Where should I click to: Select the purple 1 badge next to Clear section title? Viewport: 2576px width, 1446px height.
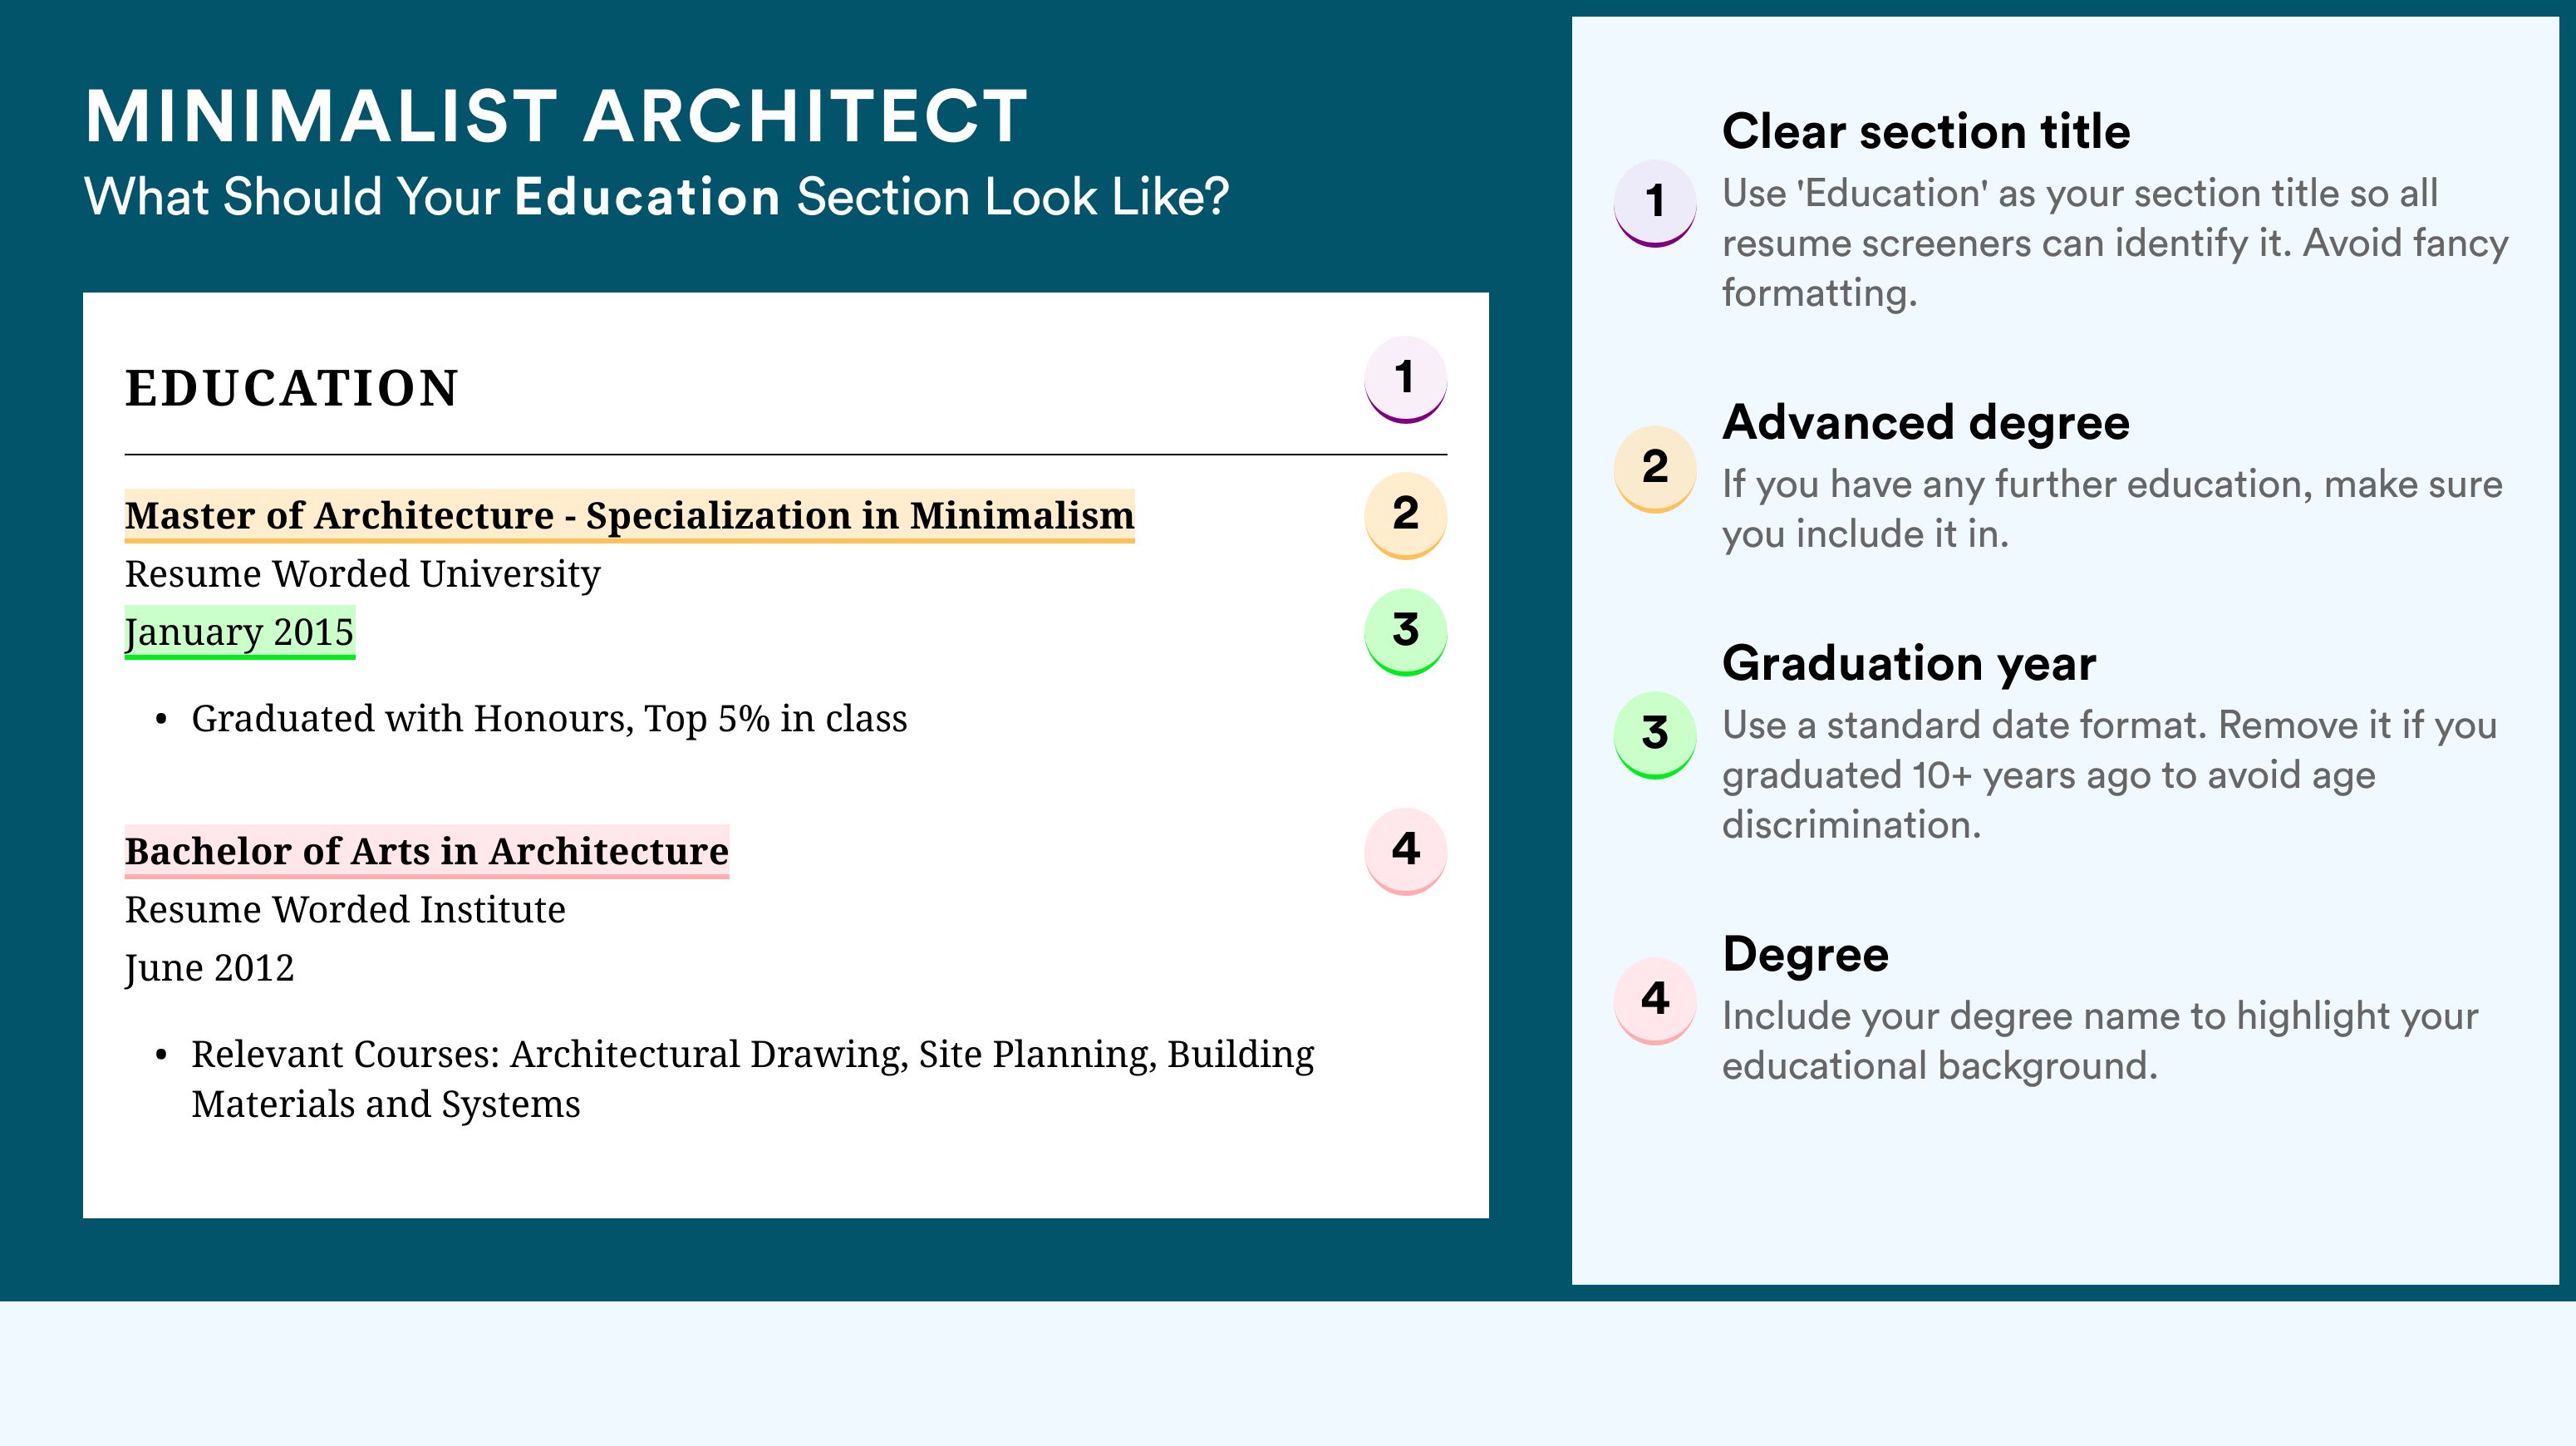(1655, 203)
